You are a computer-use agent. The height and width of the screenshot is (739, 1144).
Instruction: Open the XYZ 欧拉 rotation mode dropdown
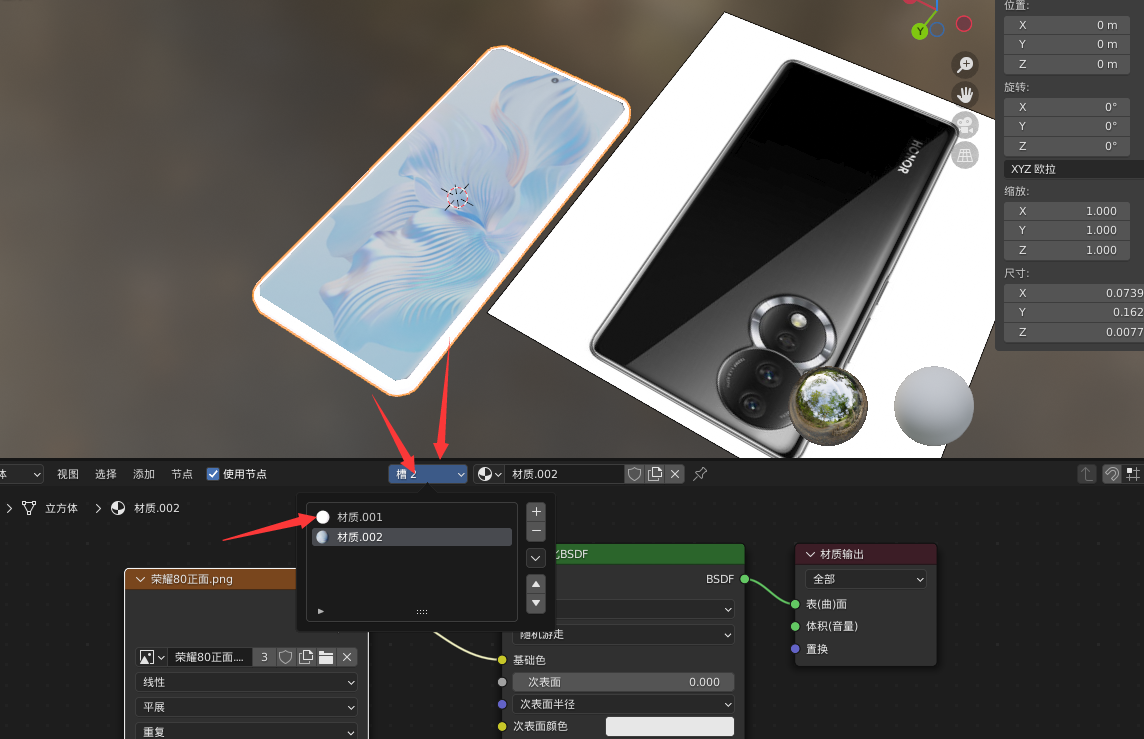1073,169
